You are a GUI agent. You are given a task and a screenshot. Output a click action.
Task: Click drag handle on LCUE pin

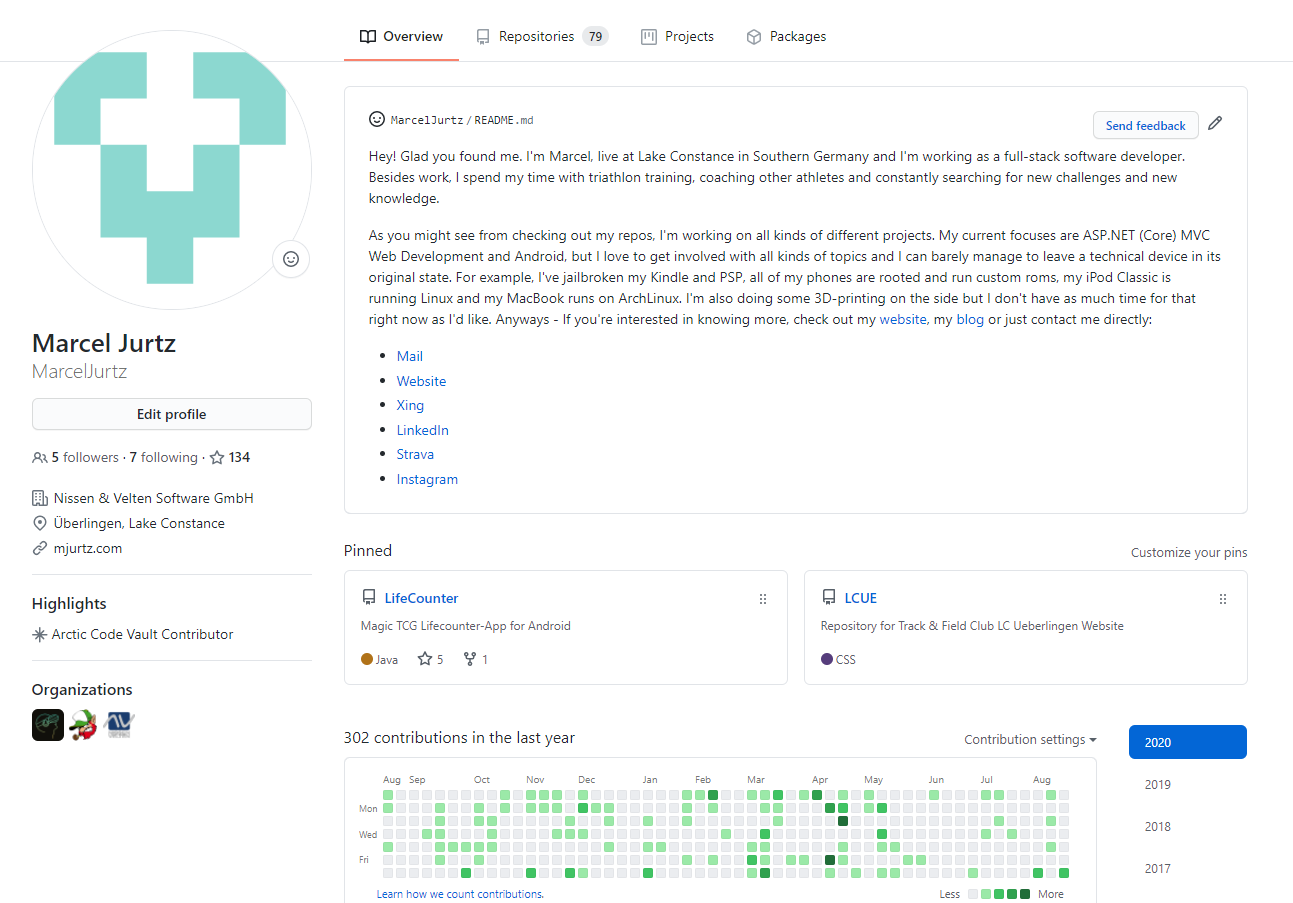tap(1222, 599)
